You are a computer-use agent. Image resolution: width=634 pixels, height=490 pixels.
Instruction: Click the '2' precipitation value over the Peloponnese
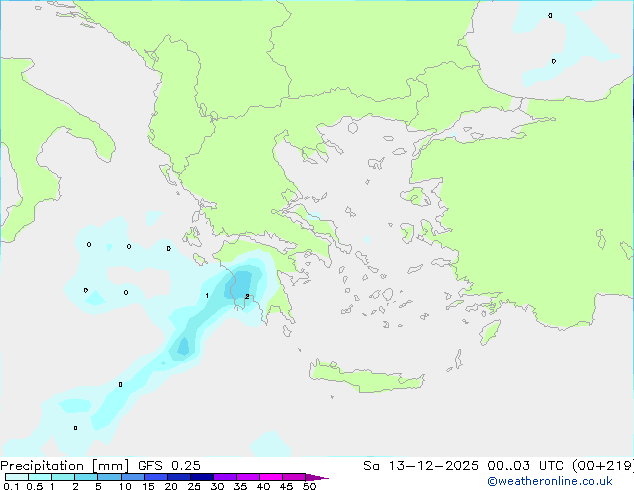pyautogui.click(x=247, y=296)
